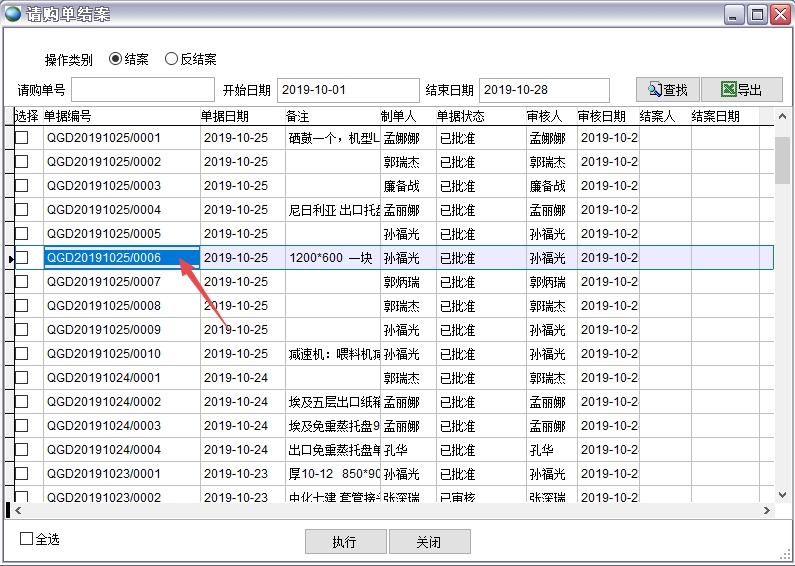Click the 查找 search button
The height and width of the screenshot is (566, 795).
pyautogui.click(x=667, y=90)
